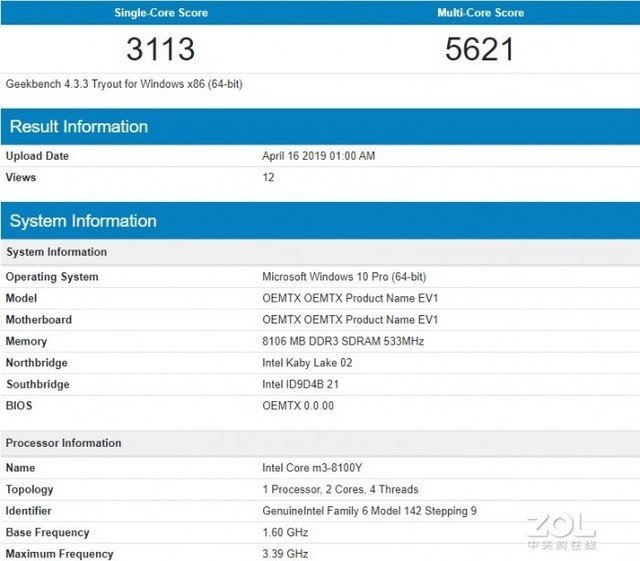The width and height of the screenshot is (640, 561).
Task: Select the Motherboard row's OEMTX Product Name EV1 value
Action: coord(350,320)
